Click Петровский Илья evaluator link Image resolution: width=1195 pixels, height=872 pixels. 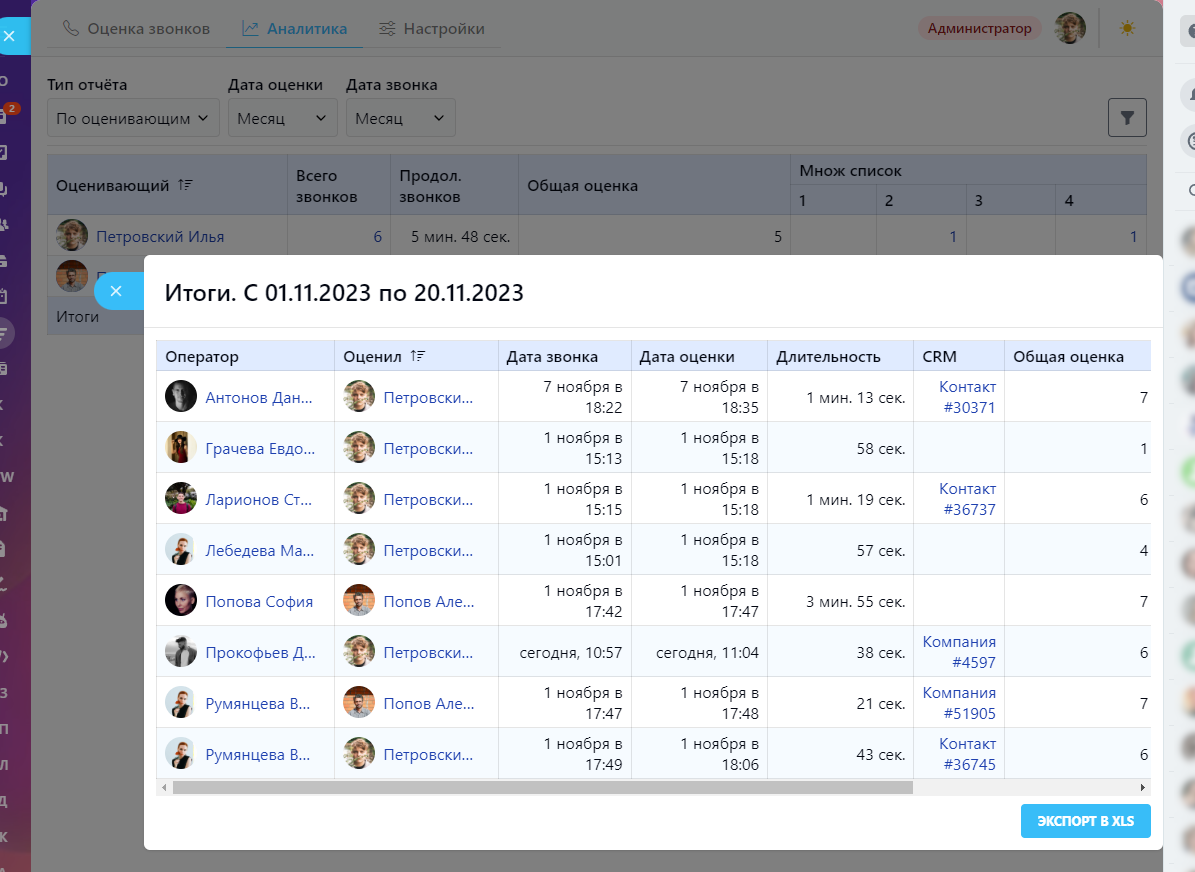(x=160, y=237)
